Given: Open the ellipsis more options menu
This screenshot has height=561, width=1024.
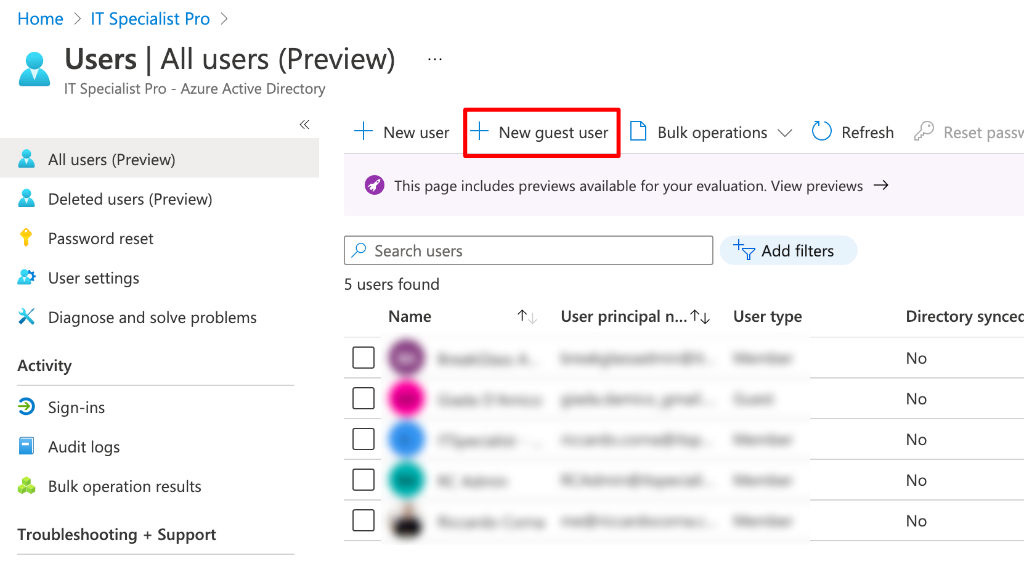Looking at the screenshot, I should (x=435, y=59).
